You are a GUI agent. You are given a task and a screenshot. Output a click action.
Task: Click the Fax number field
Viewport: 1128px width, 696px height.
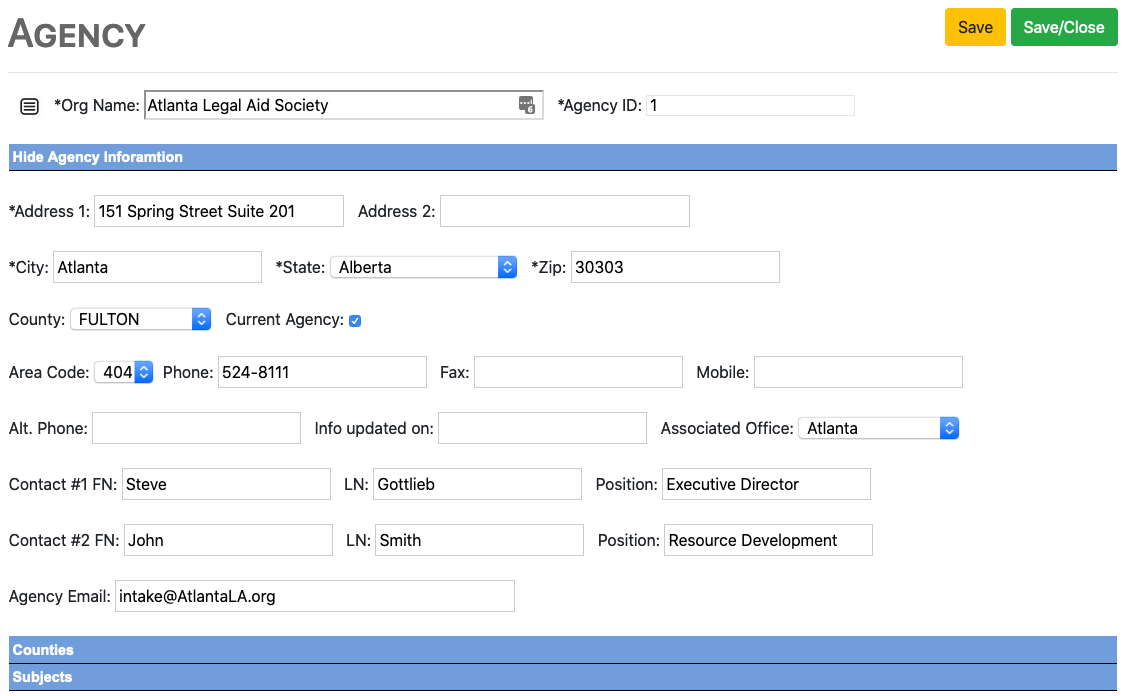pyautogui.click(x=578, y=372)
